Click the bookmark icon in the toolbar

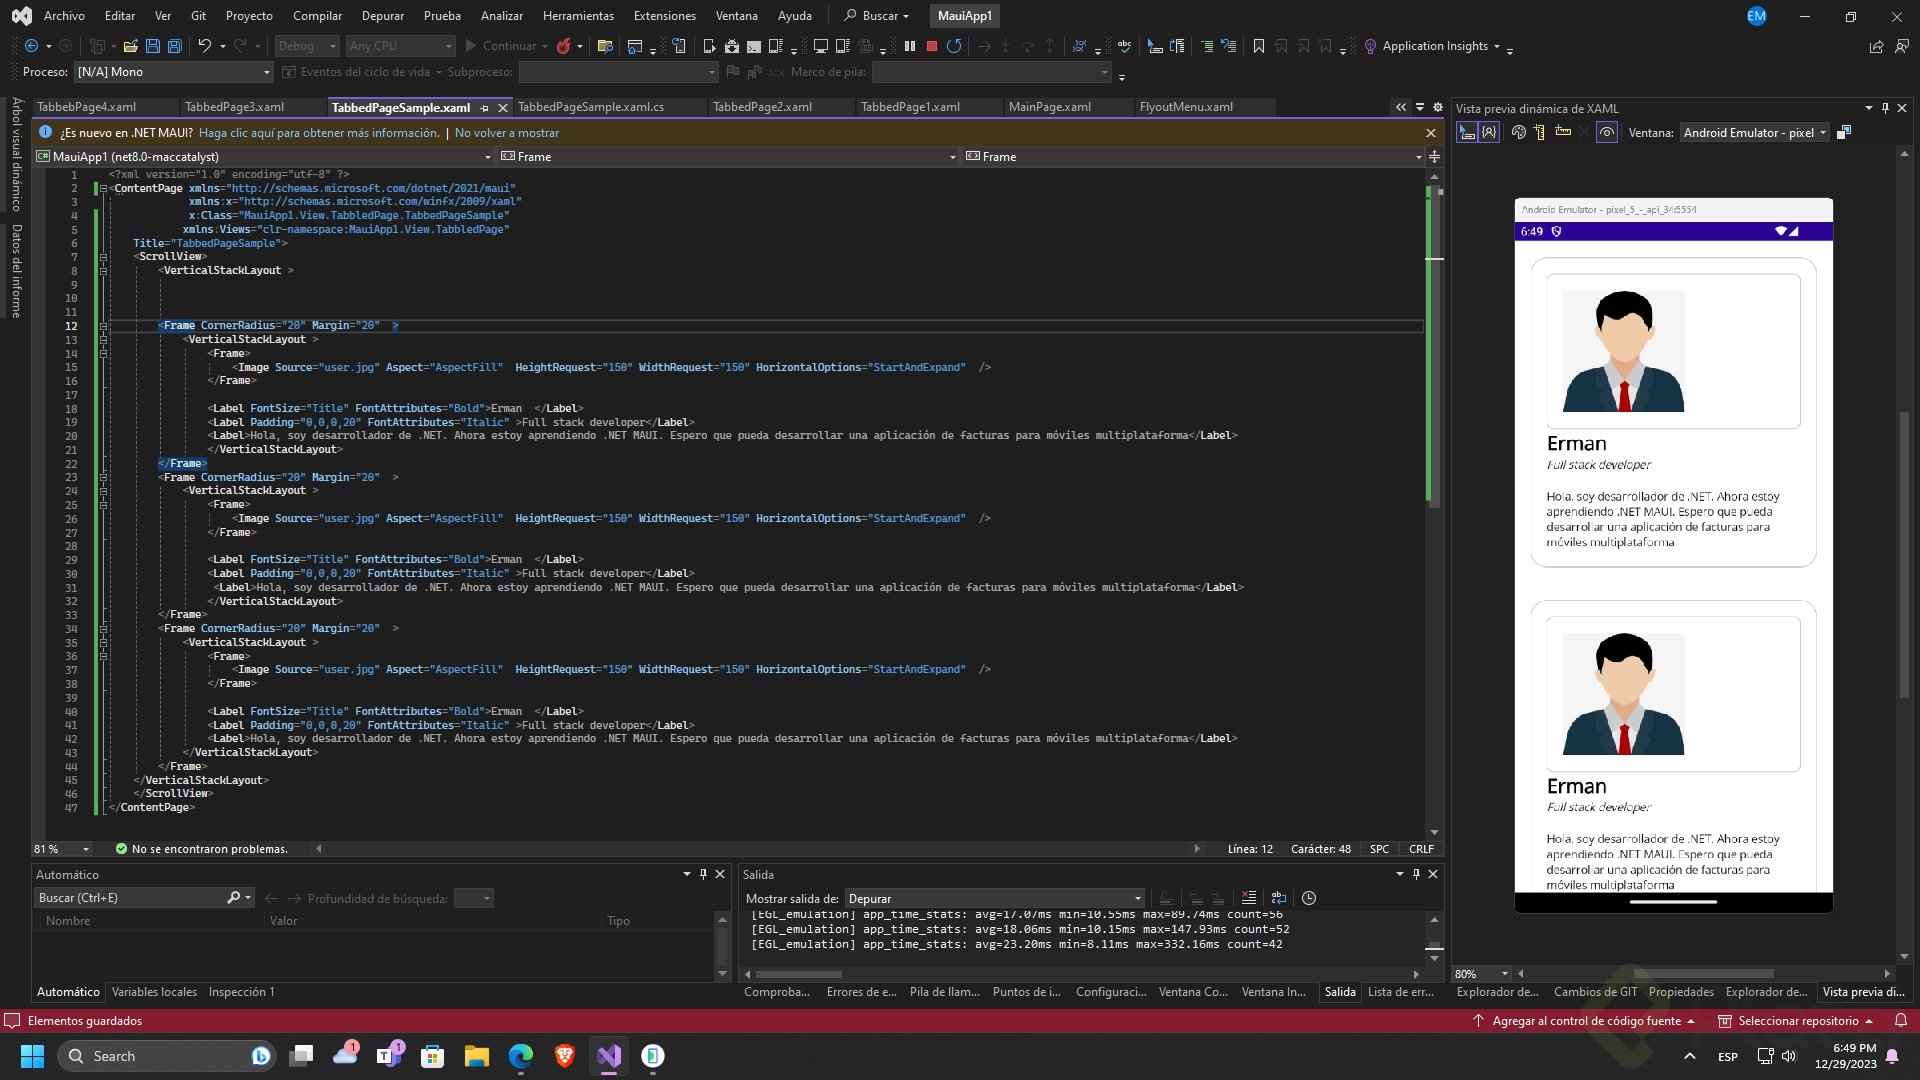click(1258, 46)
